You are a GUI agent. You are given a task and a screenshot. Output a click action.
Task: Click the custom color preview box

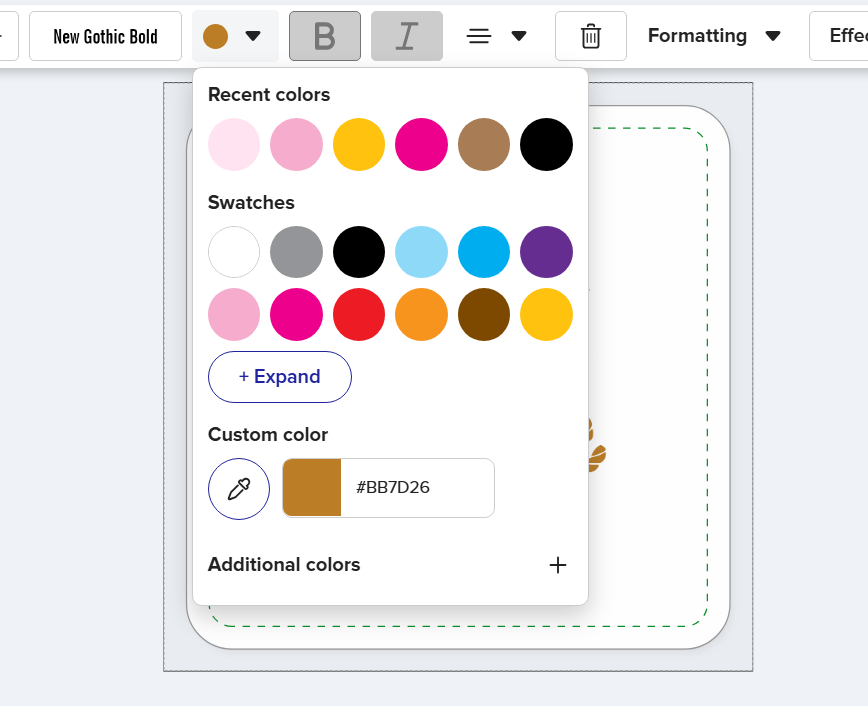click(x=312, y=488)
